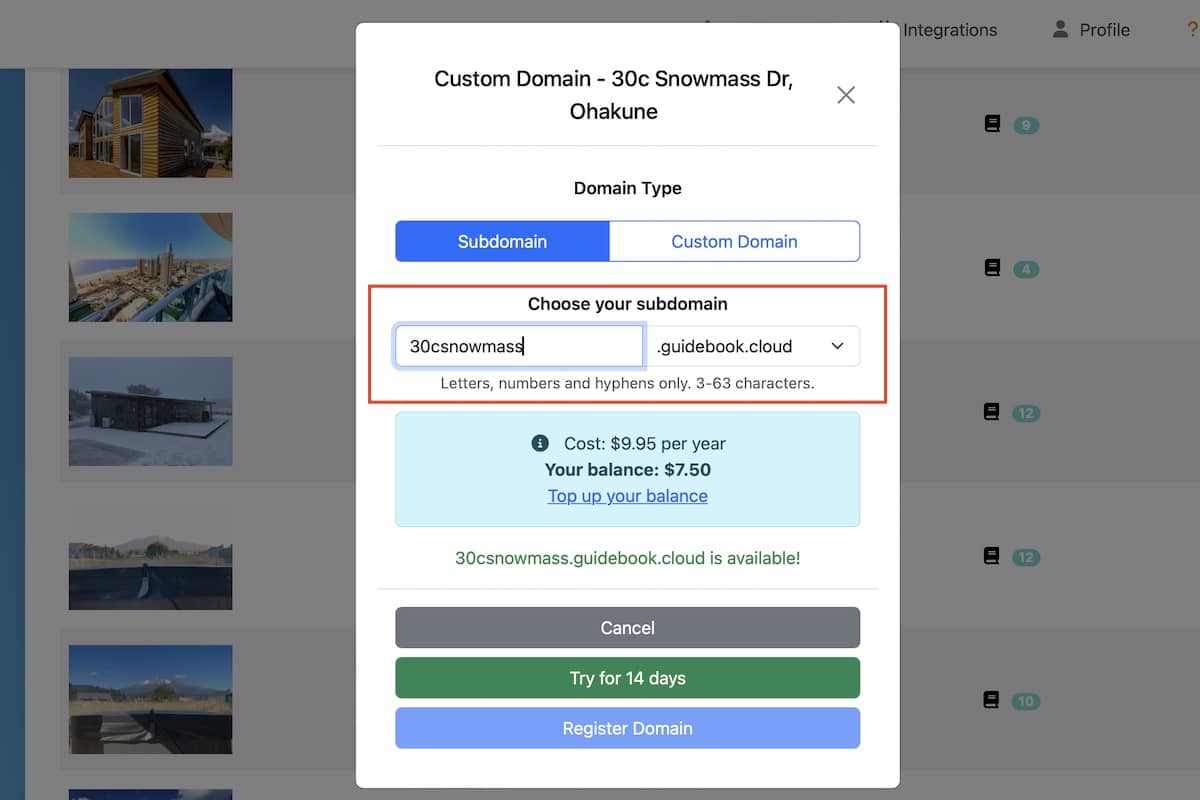
Task: Focus the subdomain name input field
Action: pyautogui.click(x=519, y=346)
